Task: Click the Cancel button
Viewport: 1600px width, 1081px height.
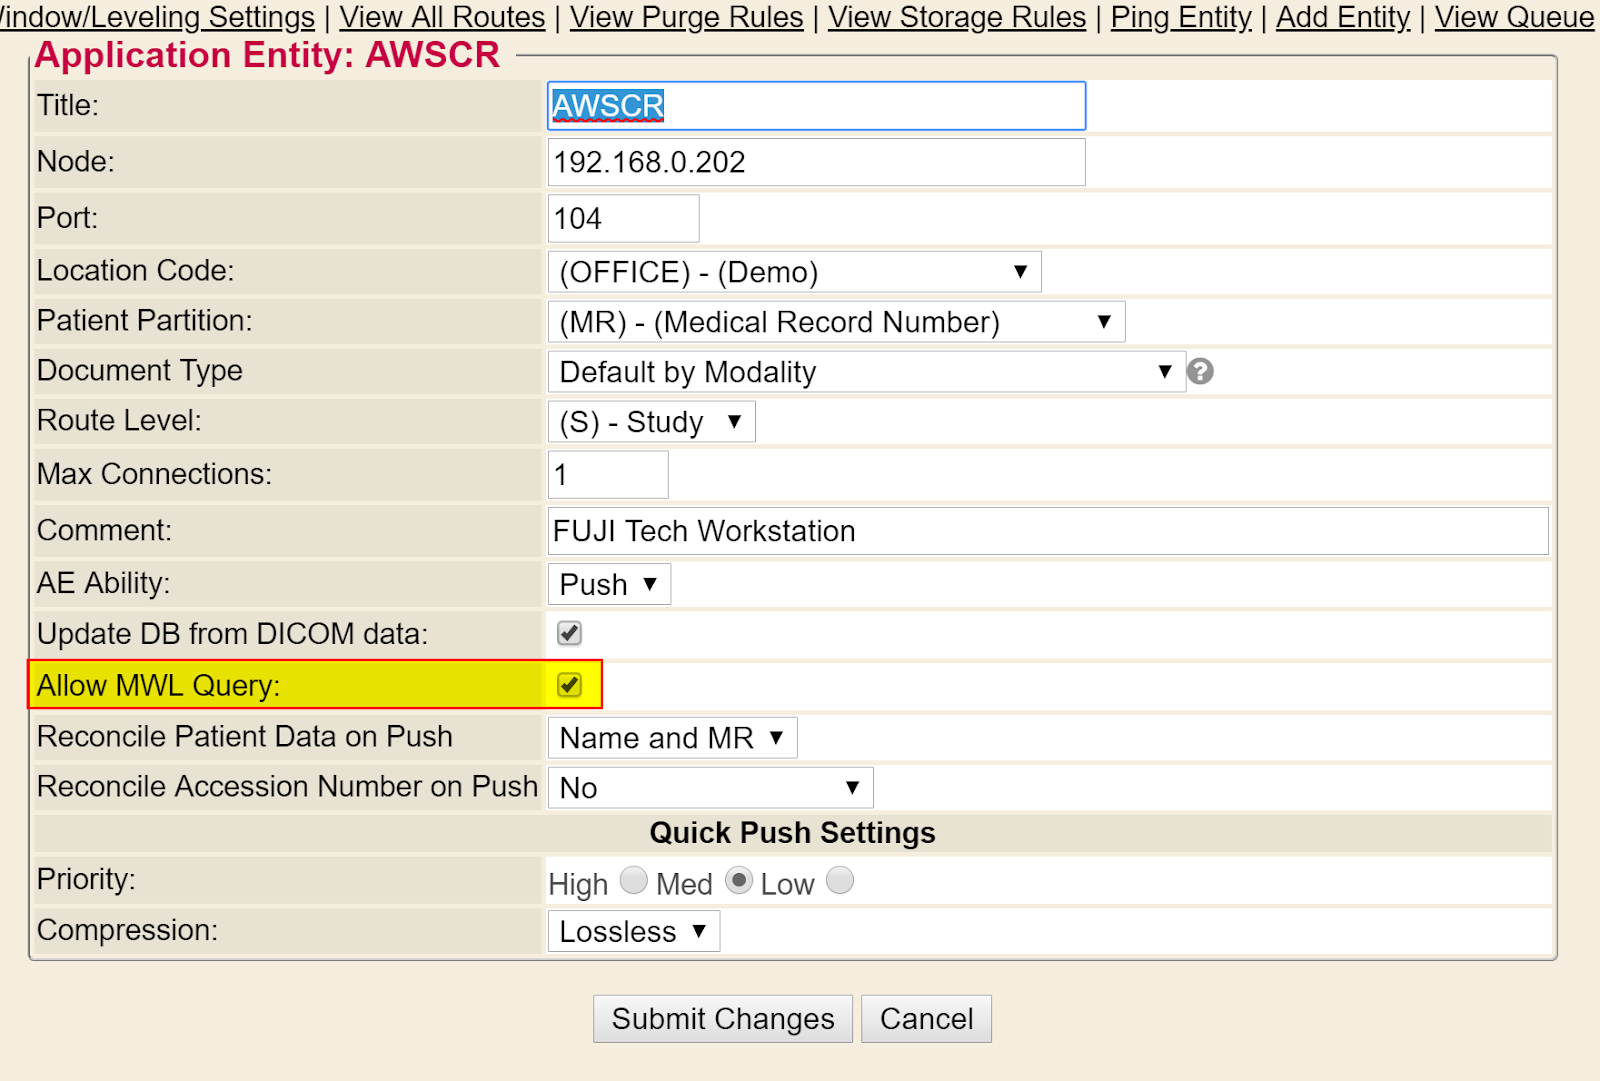Action: pos(926,1018)
